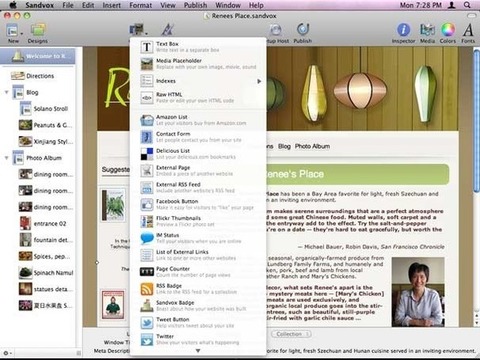Add an Amazon List object
480x360 pixels.
pos(198,120)
